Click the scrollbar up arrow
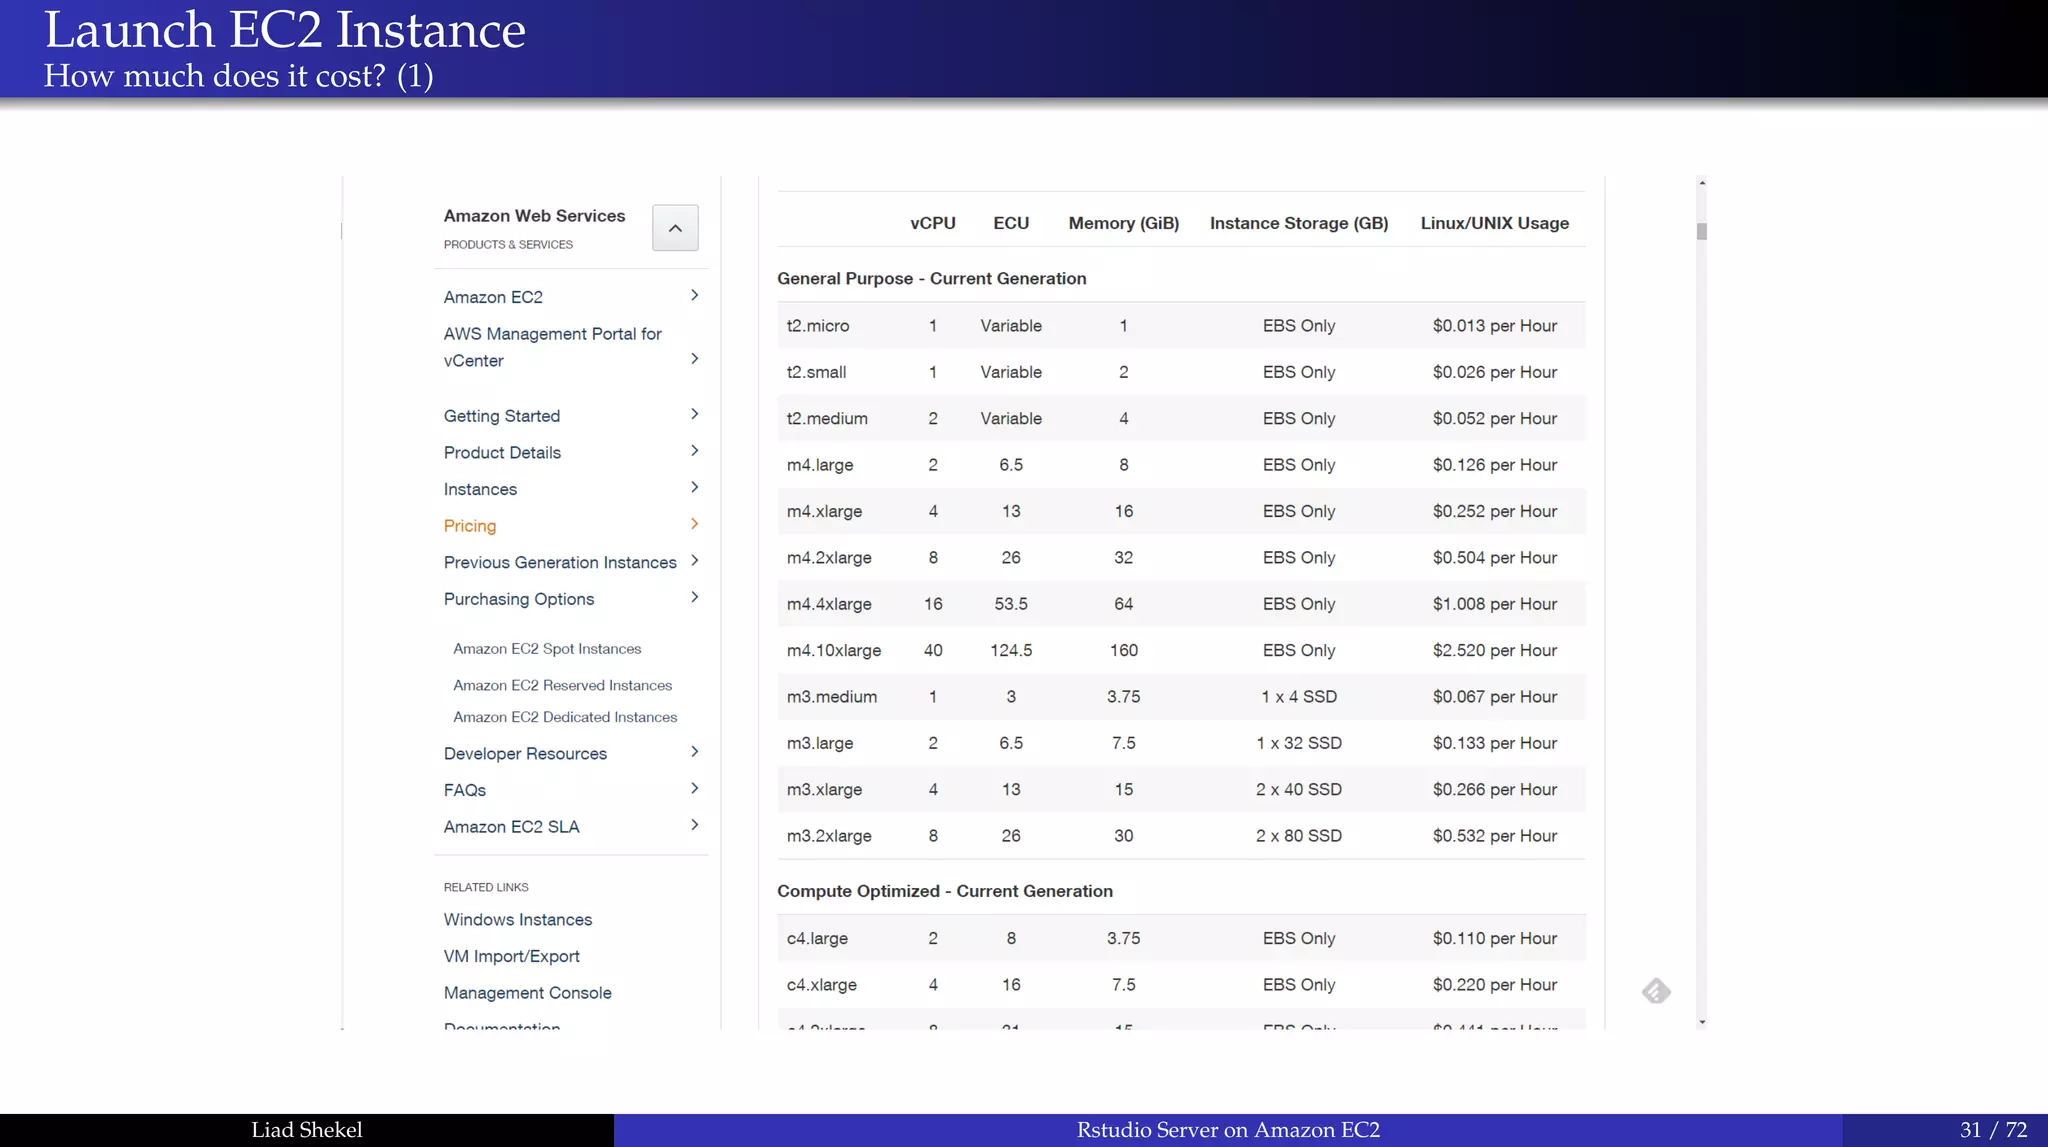This screenshot has height=1147, width=2048. [x=1701, y=183]
